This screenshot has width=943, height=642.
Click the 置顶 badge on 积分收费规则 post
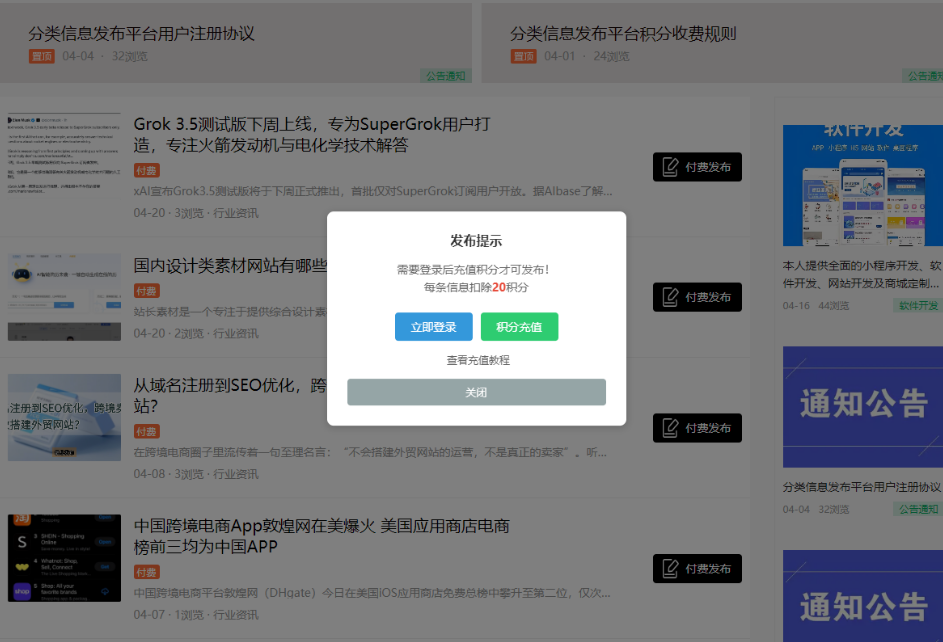[x=523, y=56]
